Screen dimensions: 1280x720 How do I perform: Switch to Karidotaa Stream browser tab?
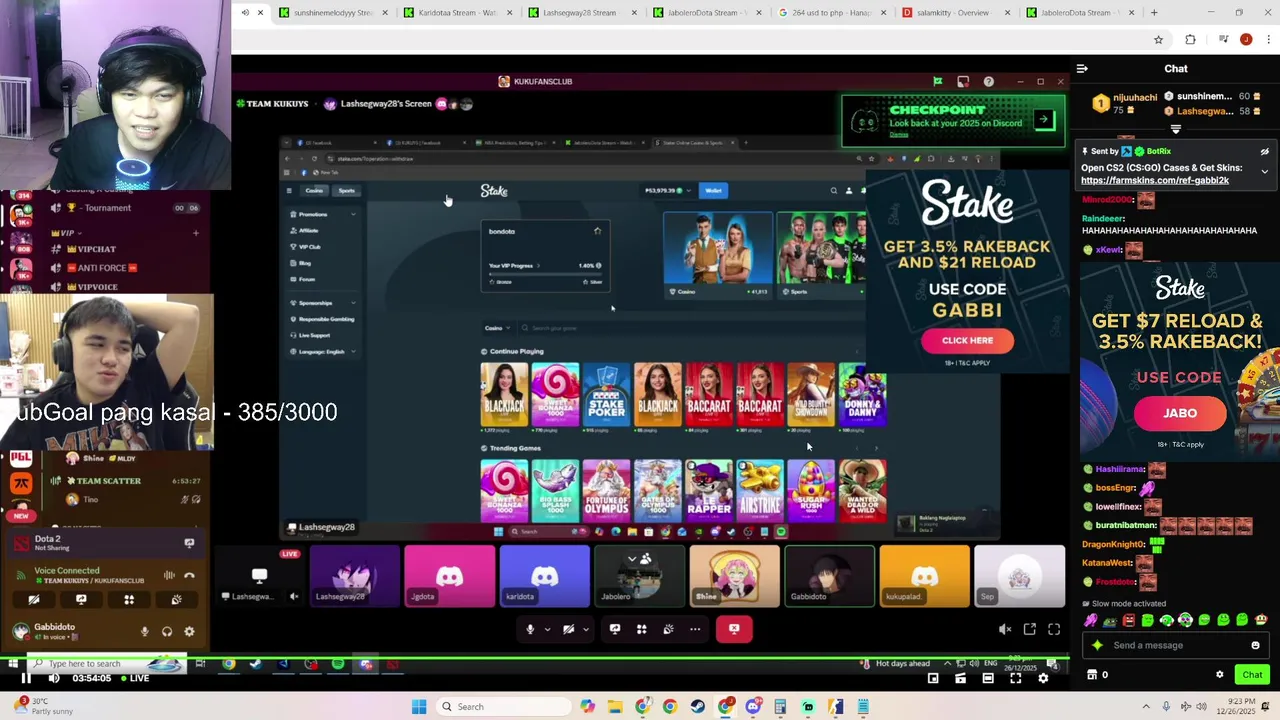[x=456, y=13]
